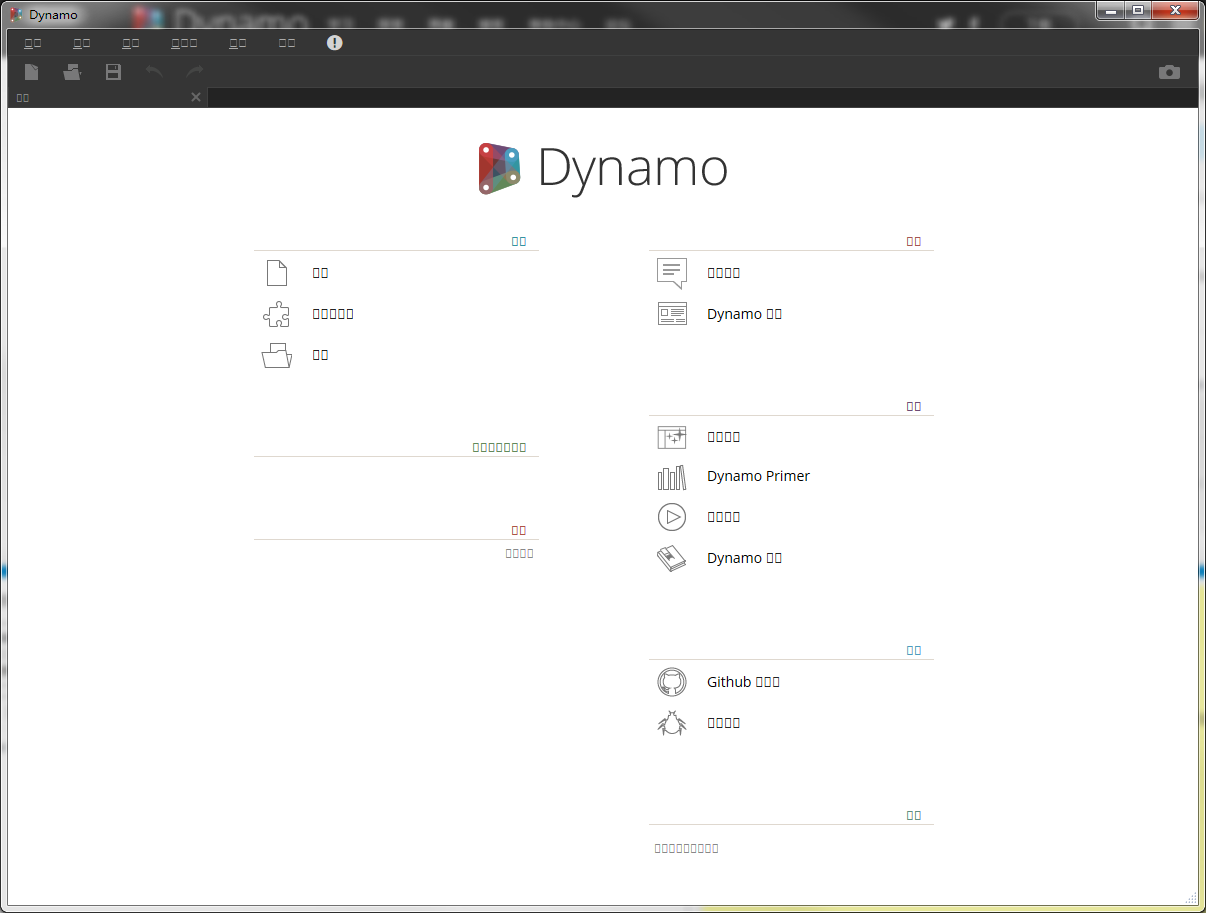Open the Dynamo dictionary link text

click(744, 558)
